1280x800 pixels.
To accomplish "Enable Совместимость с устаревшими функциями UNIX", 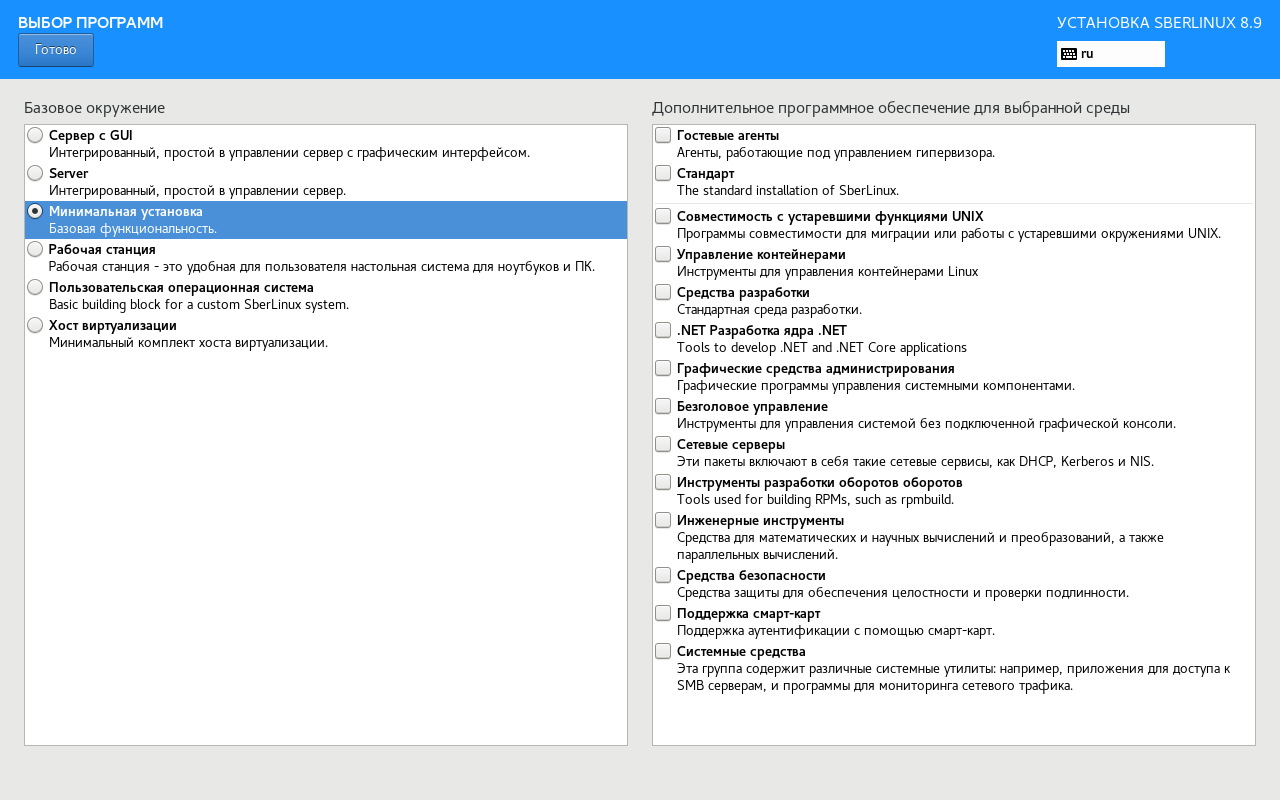I will pos(663,216).
